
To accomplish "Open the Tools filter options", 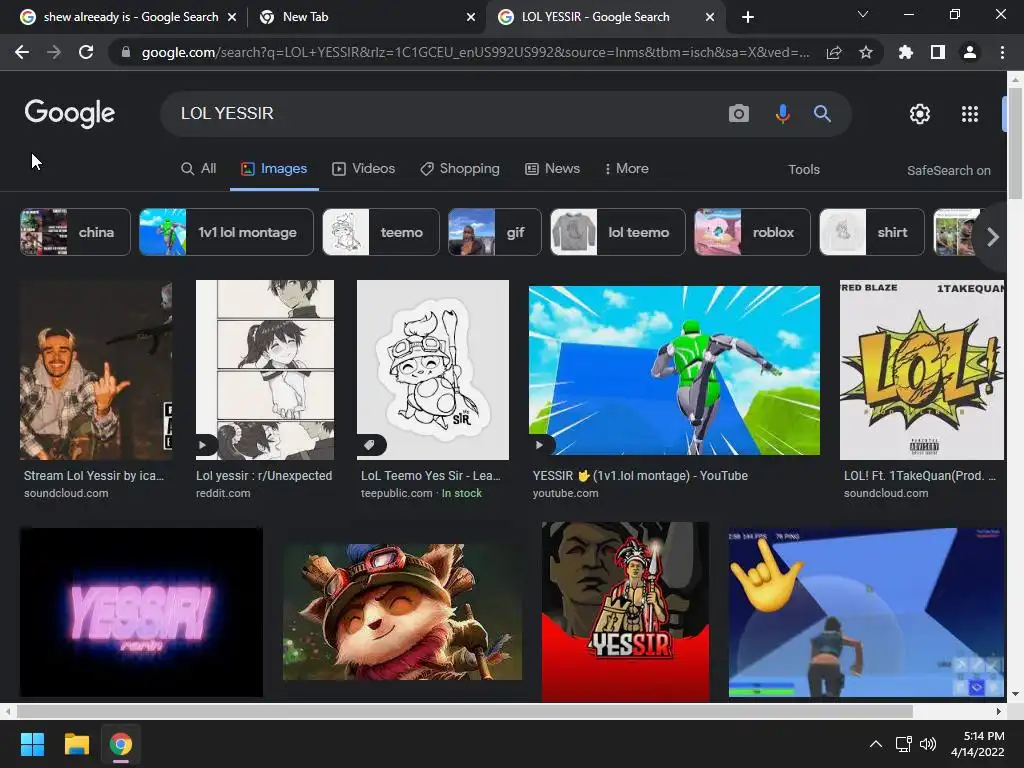I will 803,169.
